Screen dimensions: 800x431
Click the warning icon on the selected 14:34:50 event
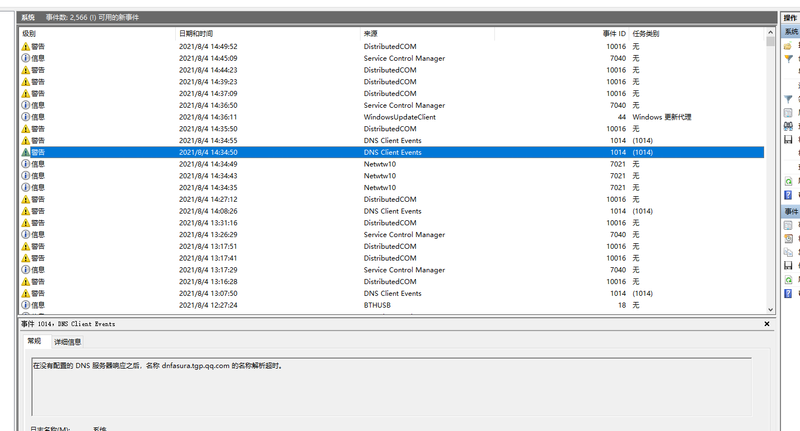click(x=26, y=152)
